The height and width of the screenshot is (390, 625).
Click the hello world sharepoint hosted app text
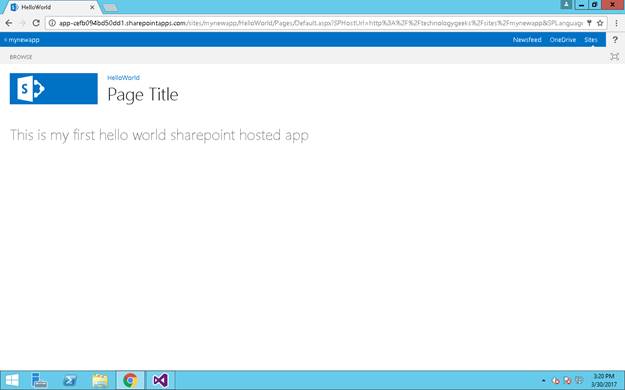pos(159,135)
